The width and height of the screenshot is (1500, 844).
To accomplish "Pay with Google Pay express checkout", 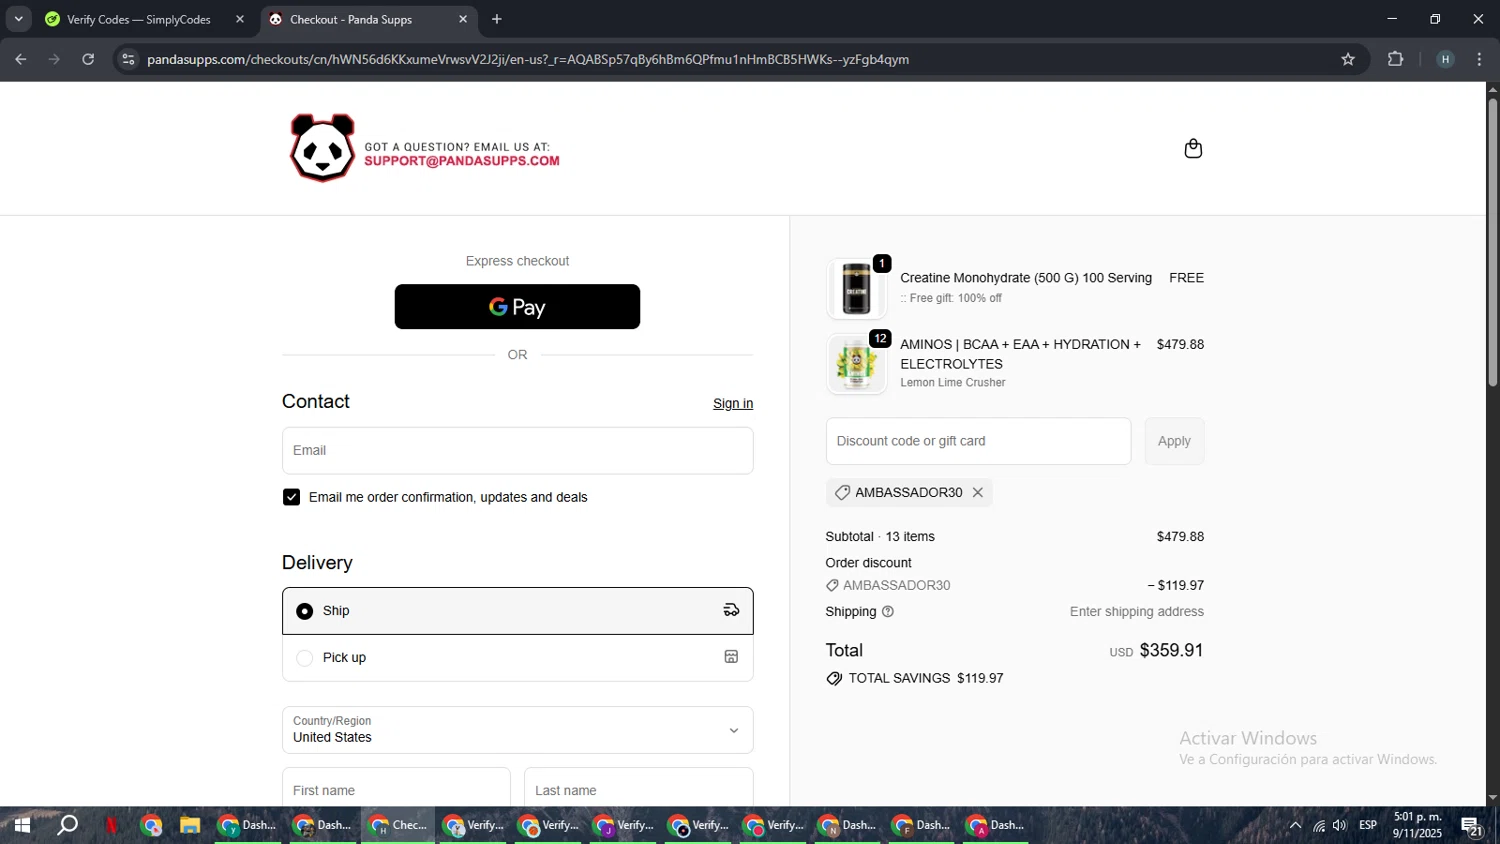I will click(x=517, y=307).
